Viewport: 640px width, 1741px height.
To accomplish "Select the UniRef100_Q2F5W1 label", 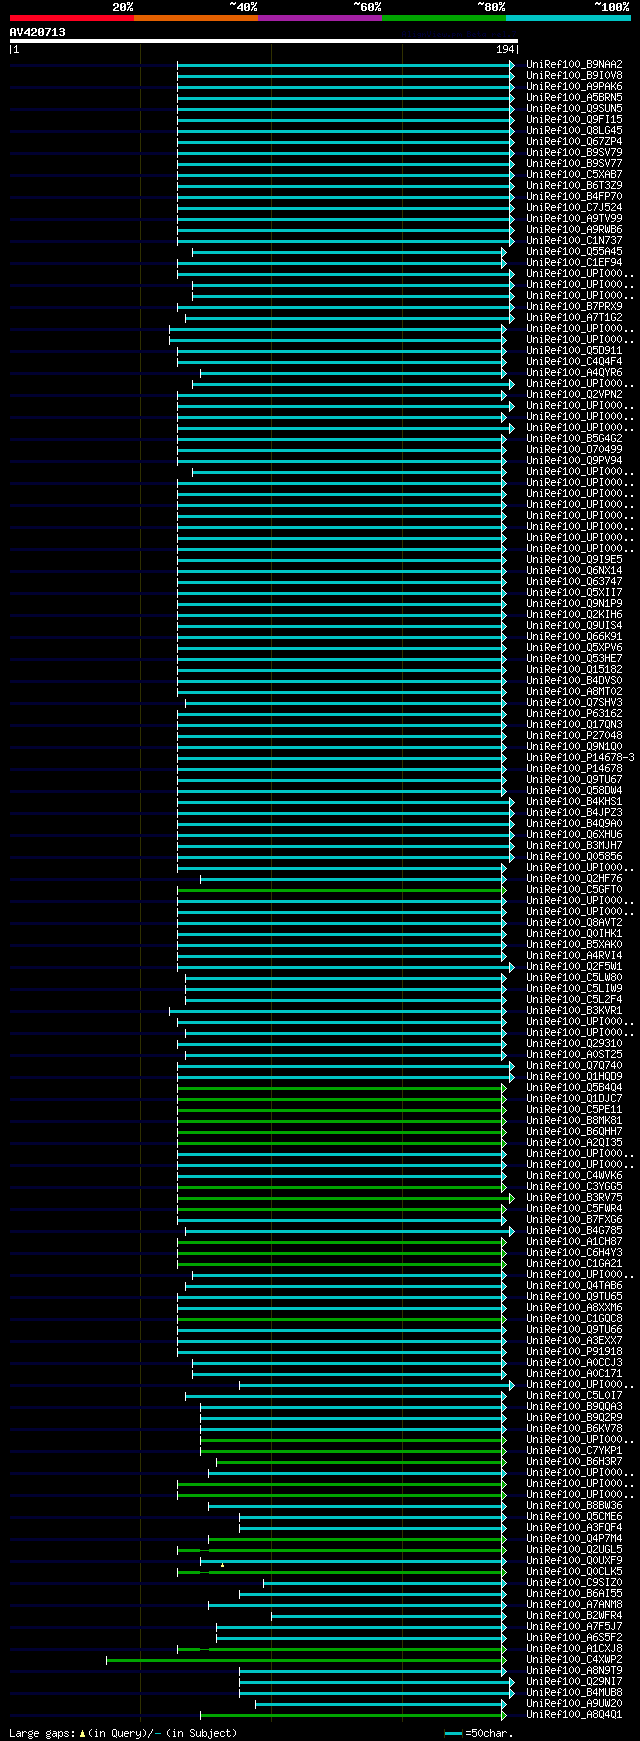I will click(574, 966).
